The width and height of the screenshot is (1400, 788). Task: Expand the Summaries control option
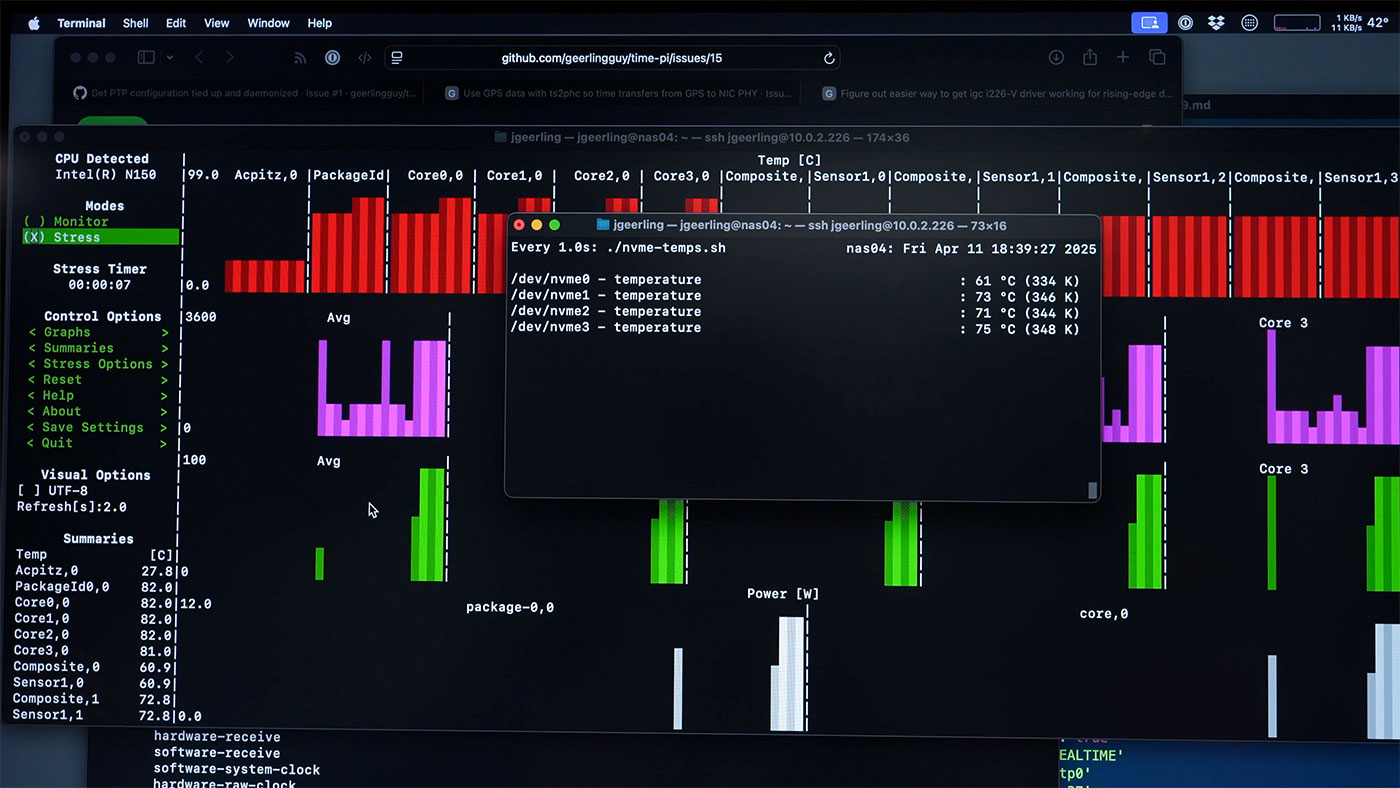click(98, 348)
